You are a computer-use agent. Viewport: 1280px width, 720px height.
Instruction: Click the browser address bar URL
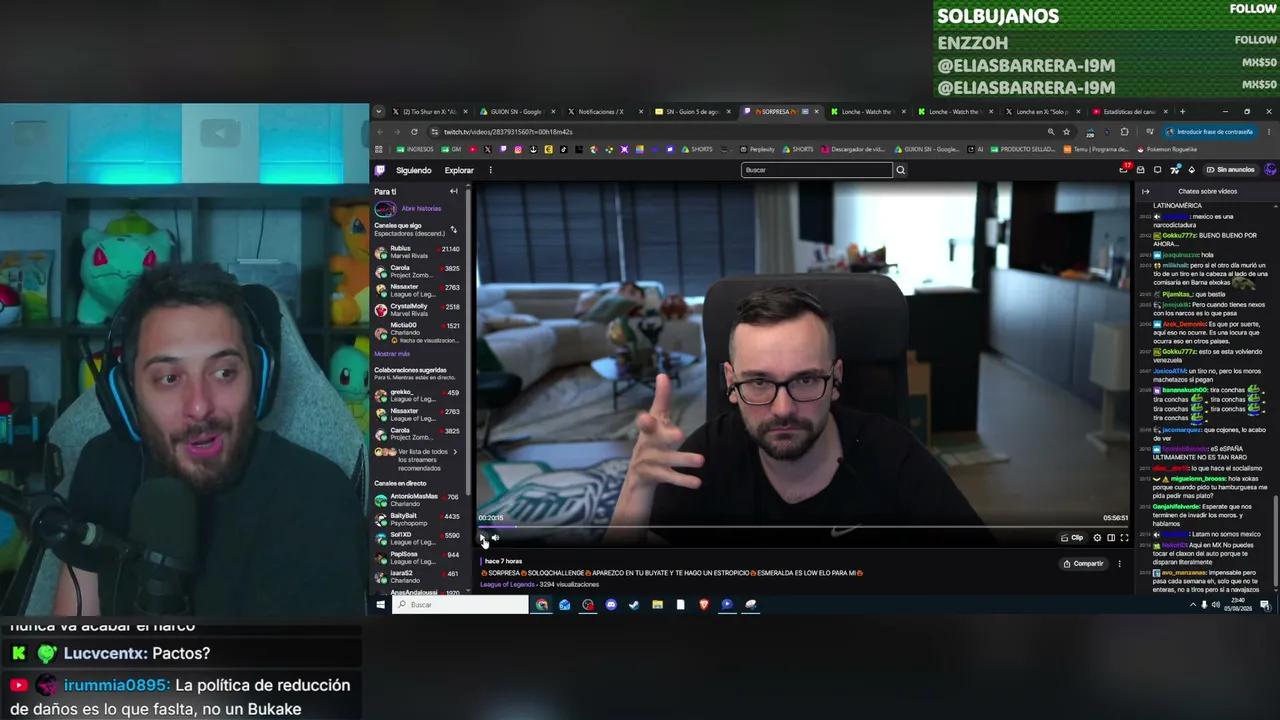508,132
